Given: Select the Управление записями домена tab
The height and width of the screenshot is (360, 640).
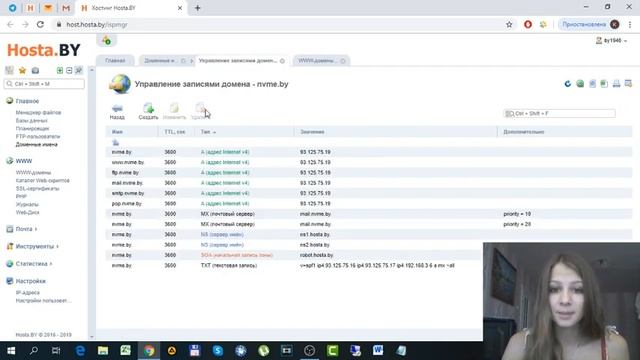Looking at the screenshot, I should tap(238, 60).
